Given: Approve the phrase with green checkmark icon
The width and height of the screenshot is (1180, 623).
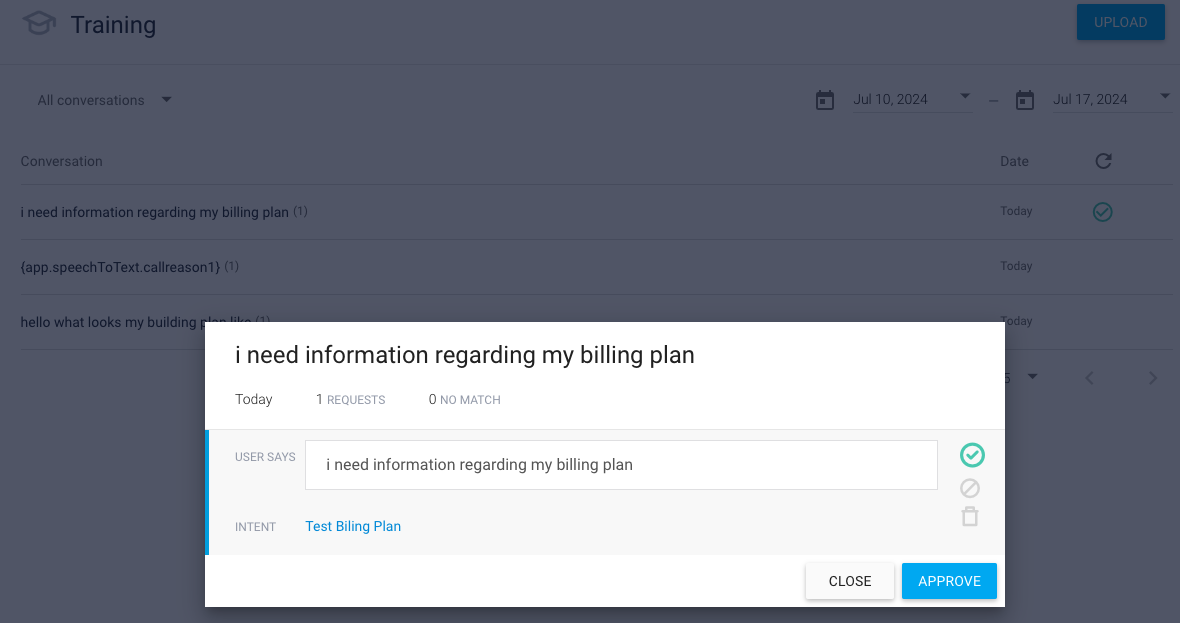Looking at the screenshot, I should pos(972,455).
